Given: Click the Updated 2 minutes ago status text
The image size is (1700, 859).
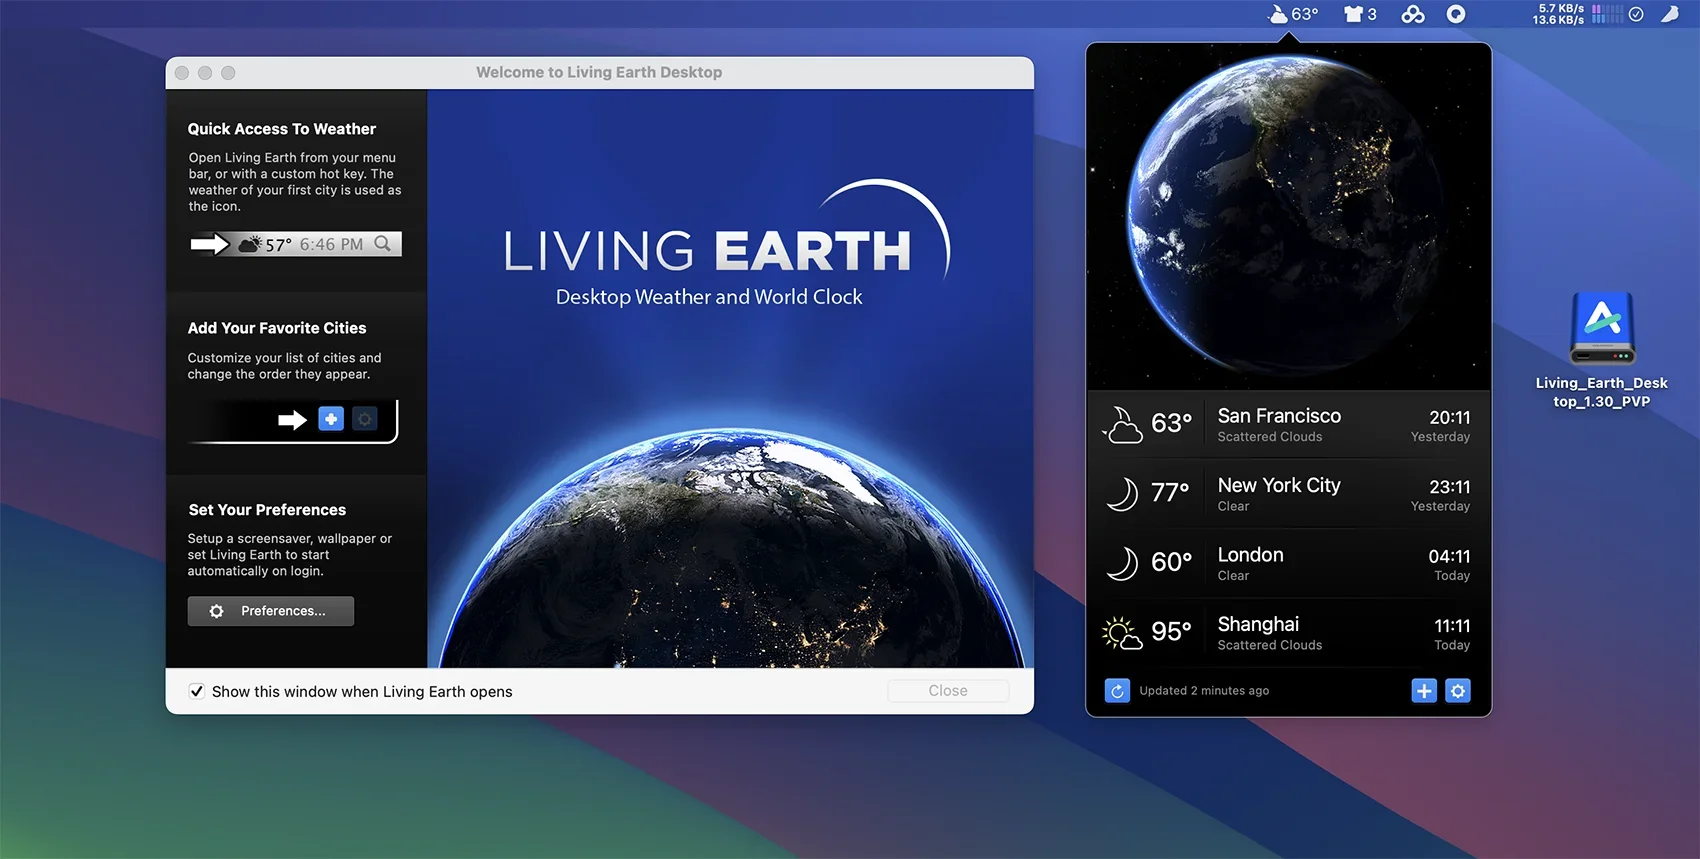Looking at the screenshot, I should (x=1204, y=691).
